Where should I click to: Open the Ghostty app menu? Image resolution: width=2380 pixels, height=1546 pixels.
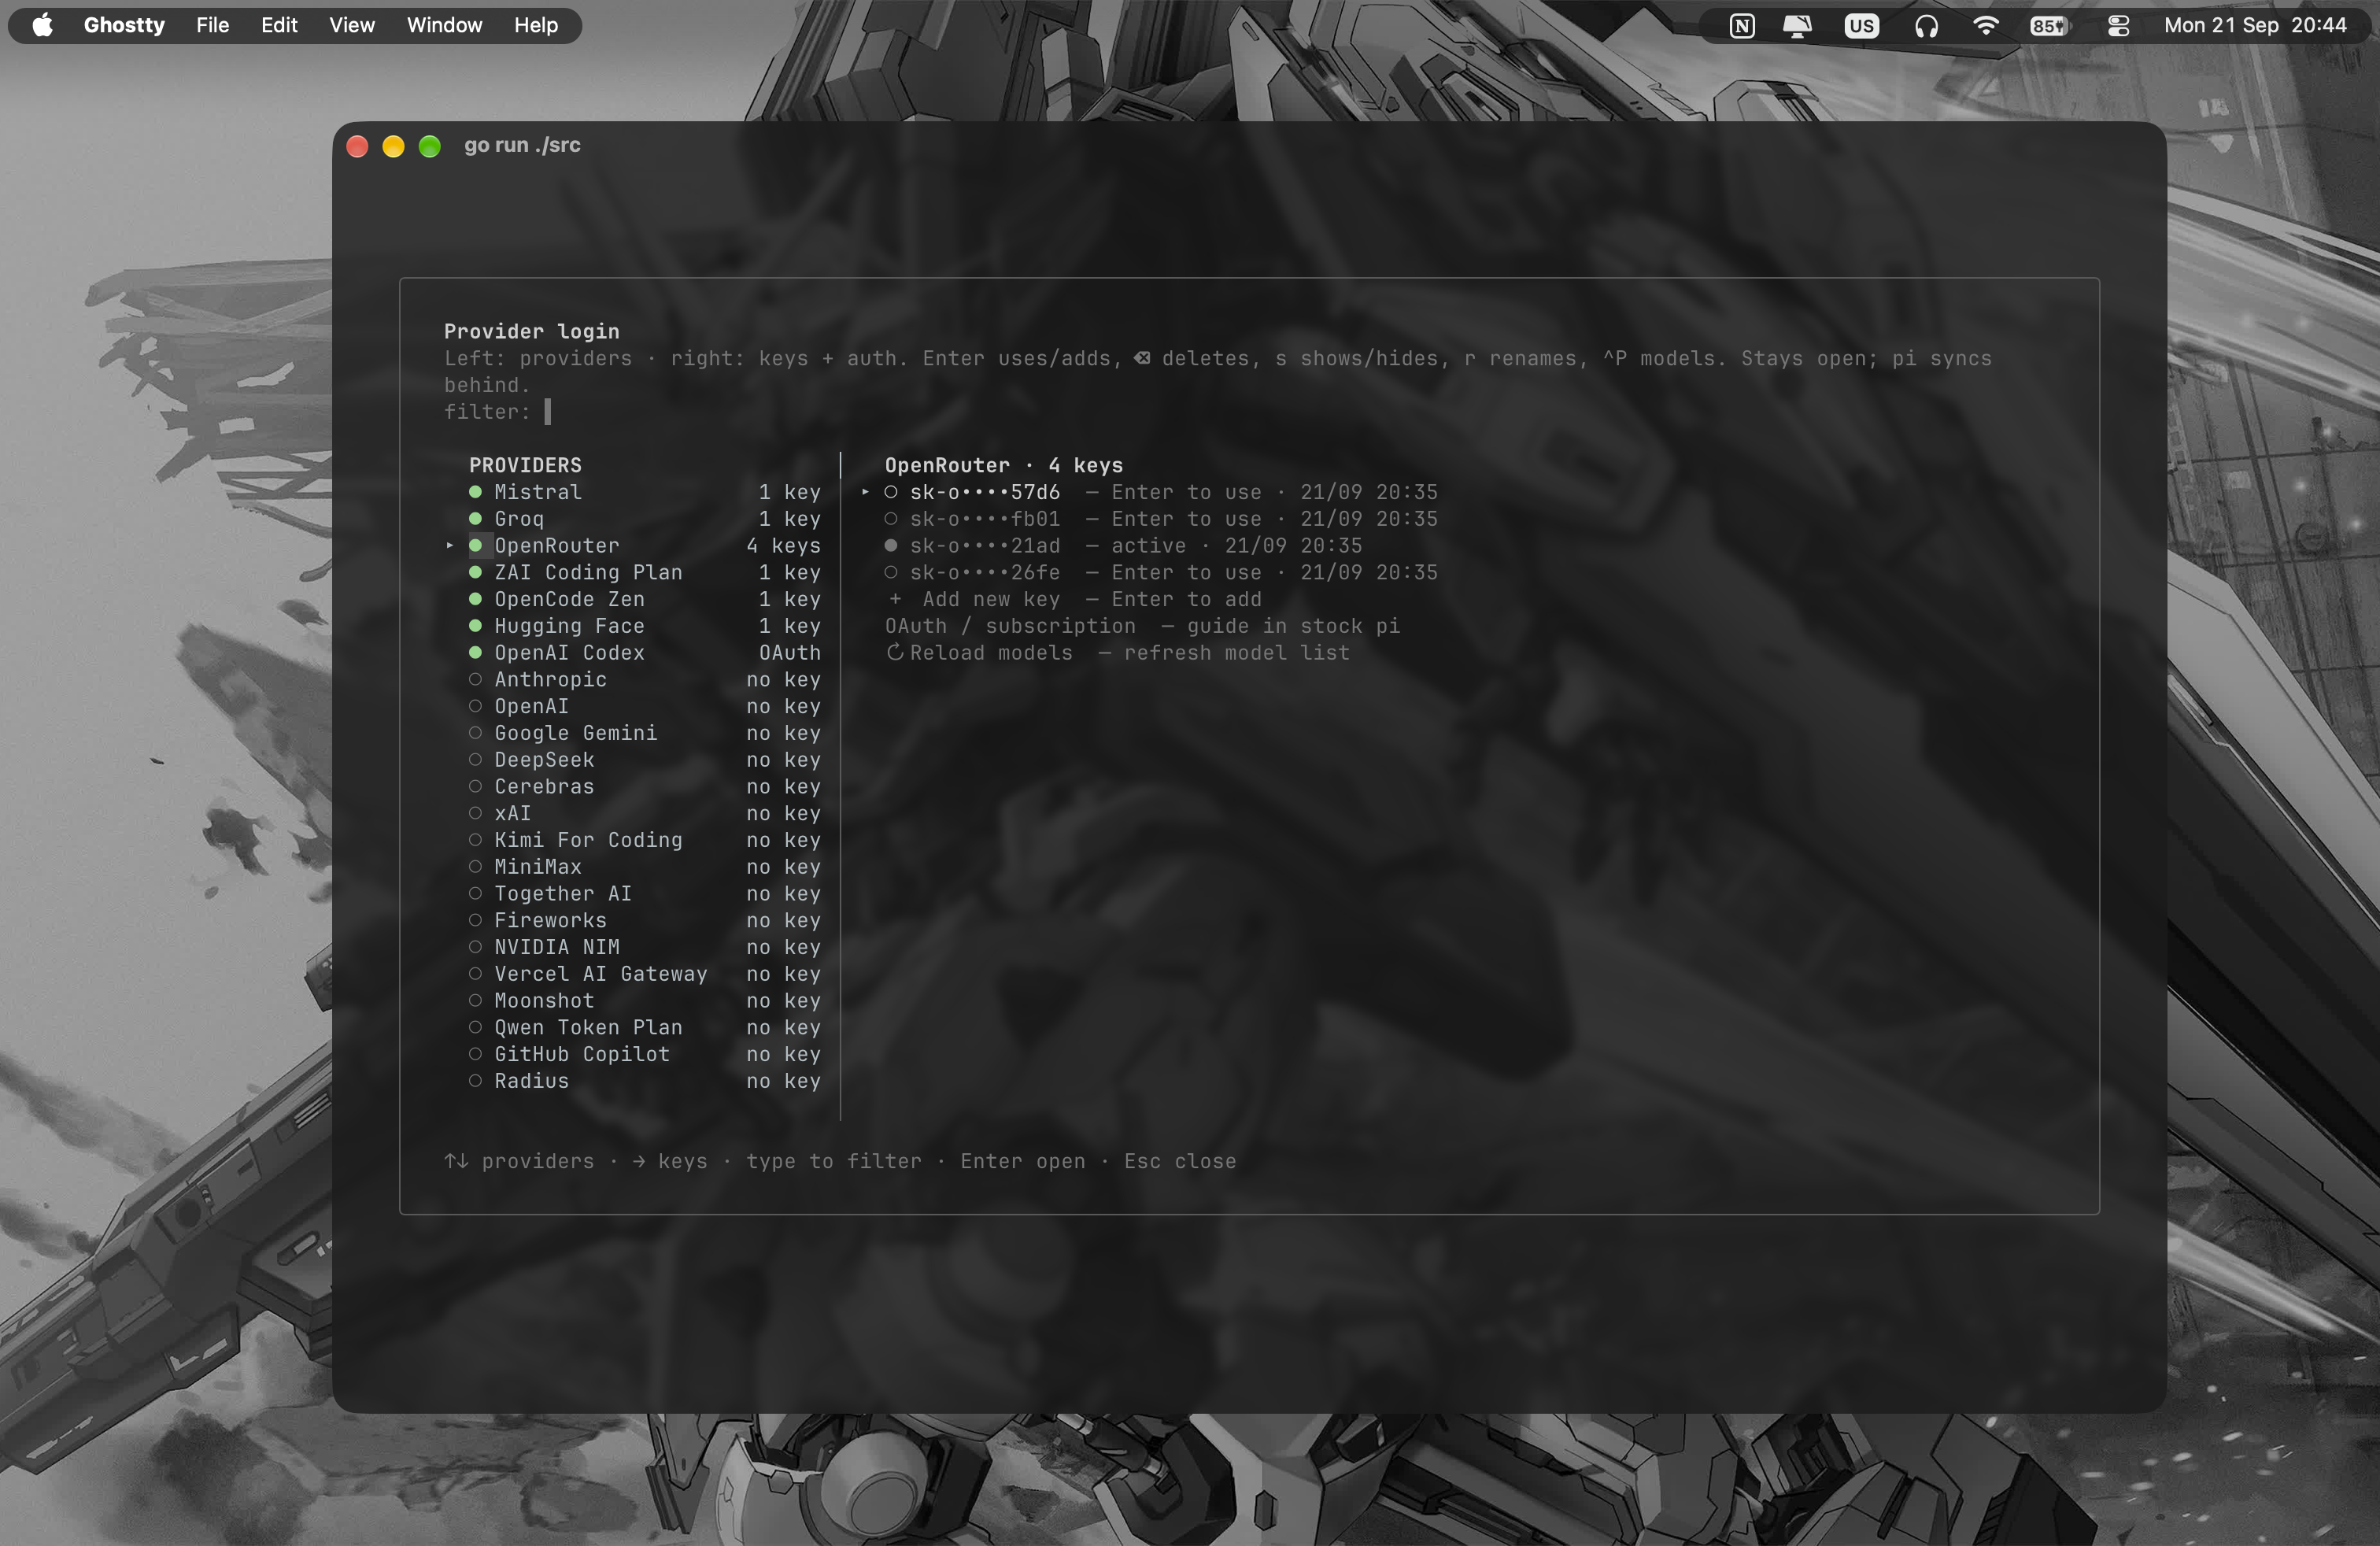124,25
